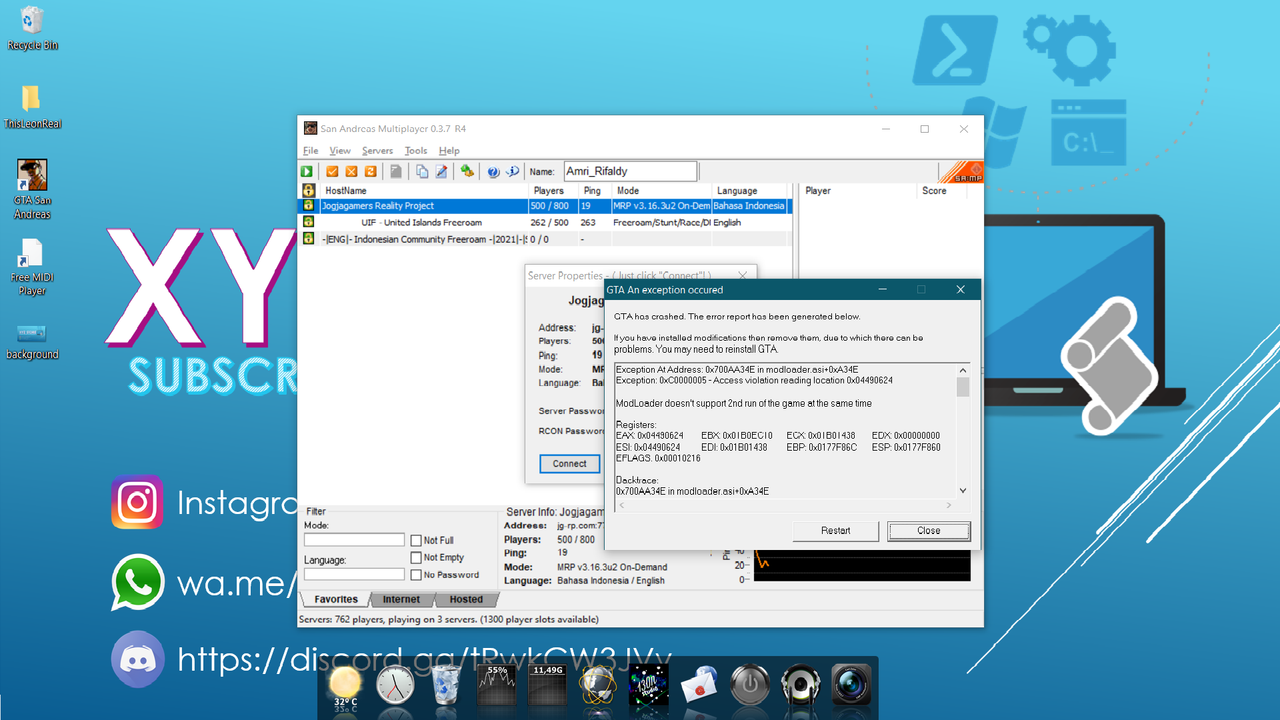Open the View menu

[340, 151]
